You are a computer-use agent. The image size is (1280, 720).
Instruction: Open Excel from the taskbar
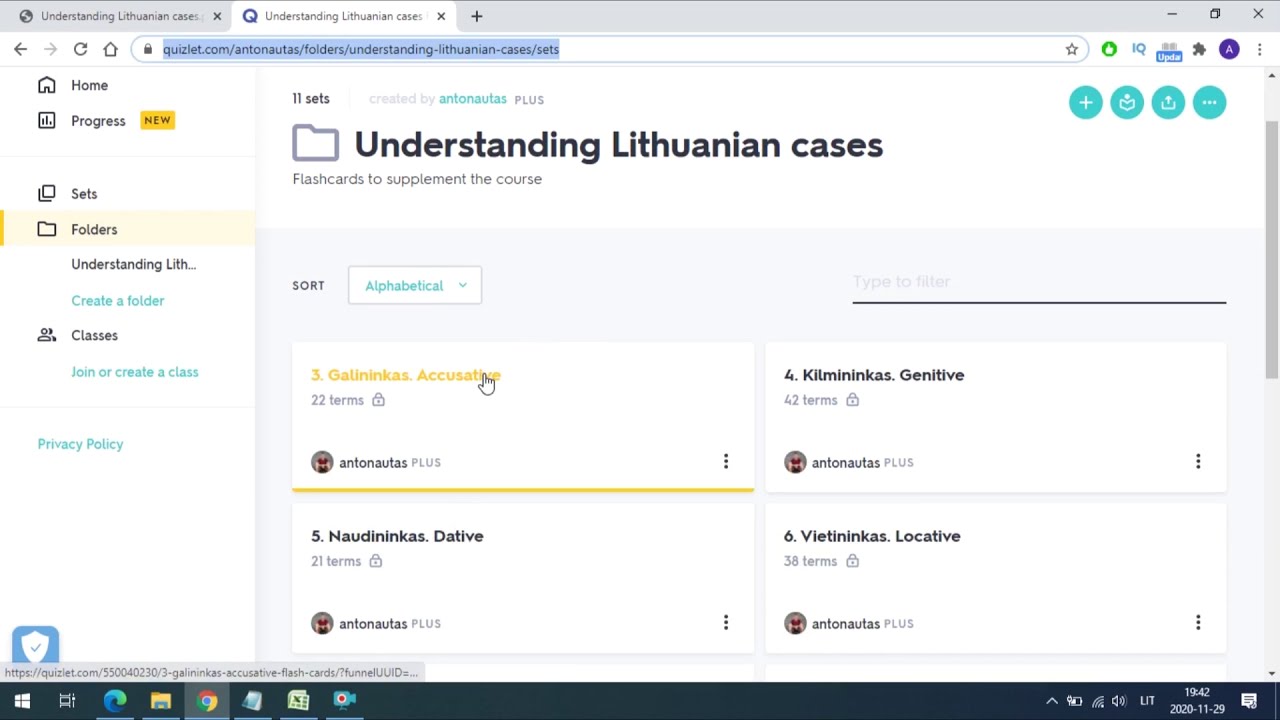click(x=298, y=701)
